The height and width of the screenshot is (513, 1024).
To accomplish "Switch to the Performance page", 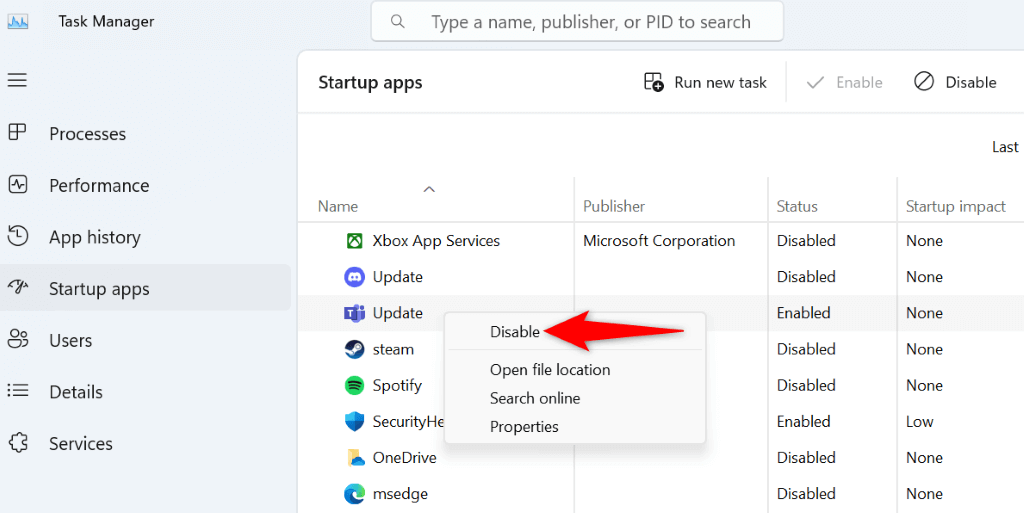I will tap(98, 186).
